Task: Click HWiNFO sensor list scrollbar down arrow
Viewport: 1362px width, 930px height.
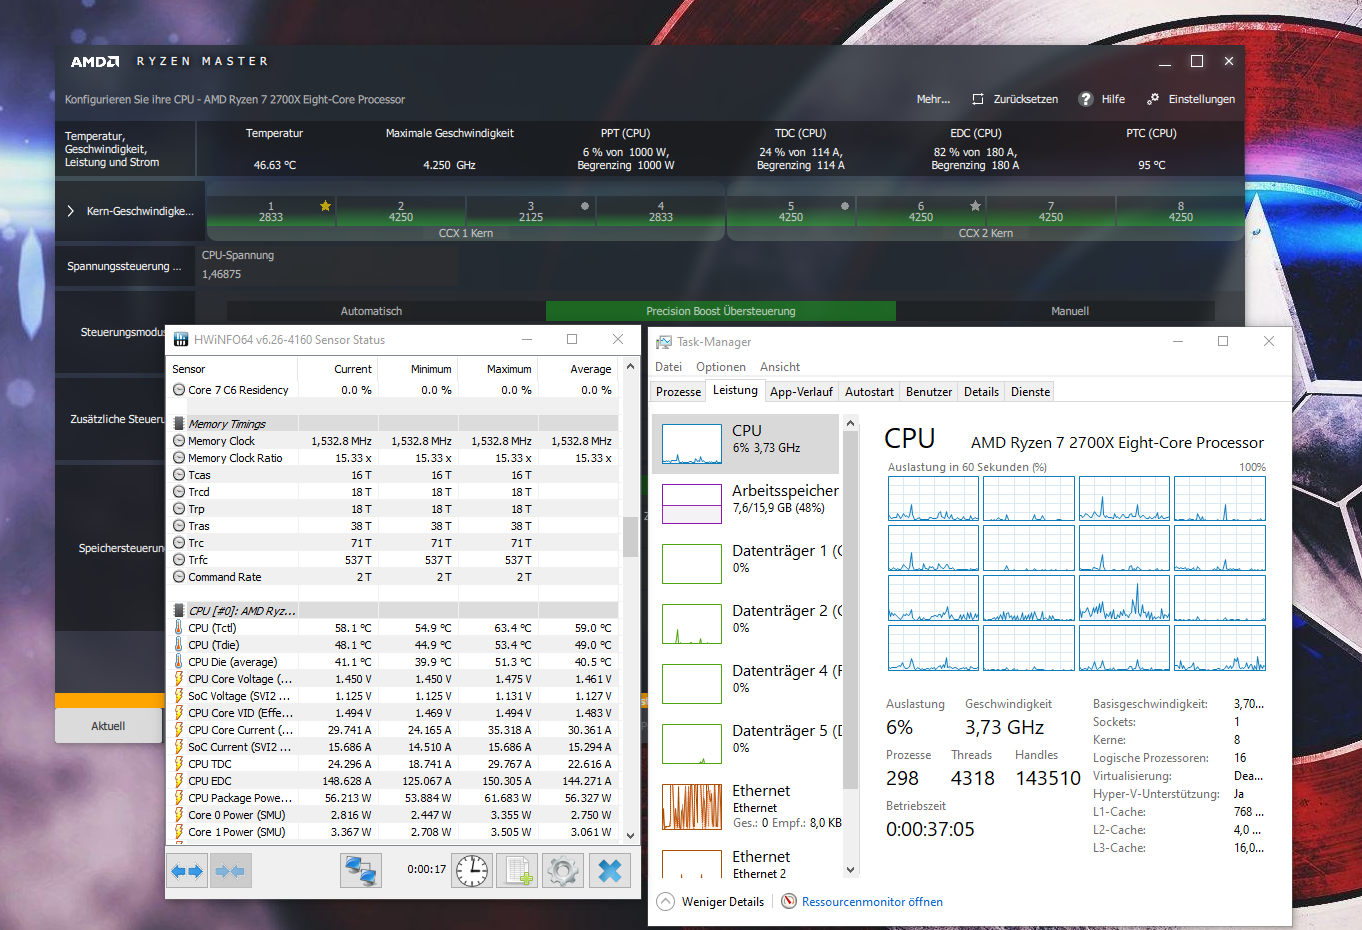Action: tap(630, 836)
